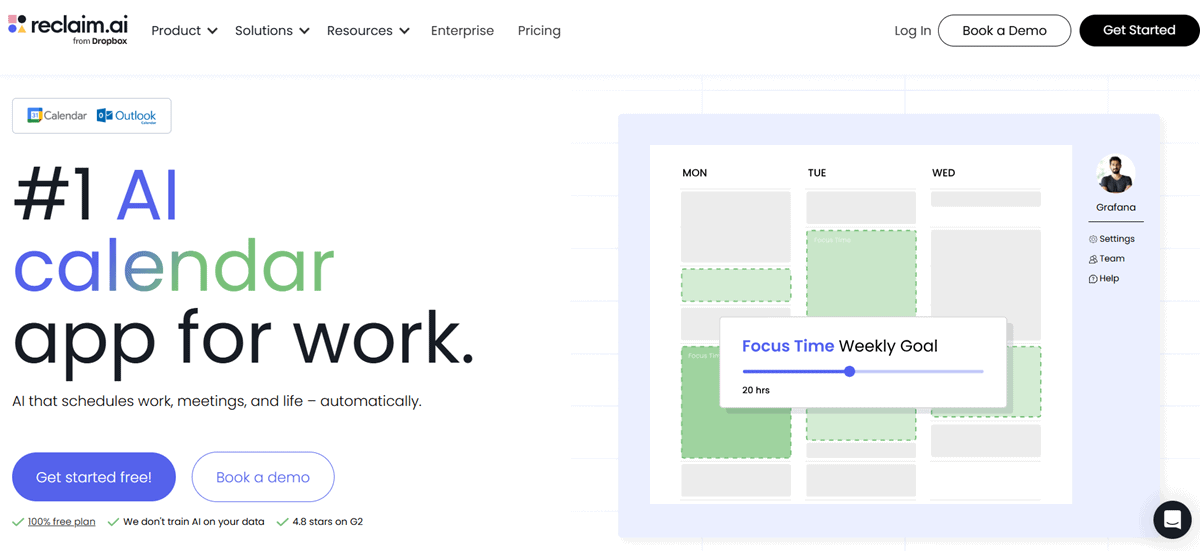The image size is (1200, 551).
Task: Click the Get started free! button
Action: point(94,477)
